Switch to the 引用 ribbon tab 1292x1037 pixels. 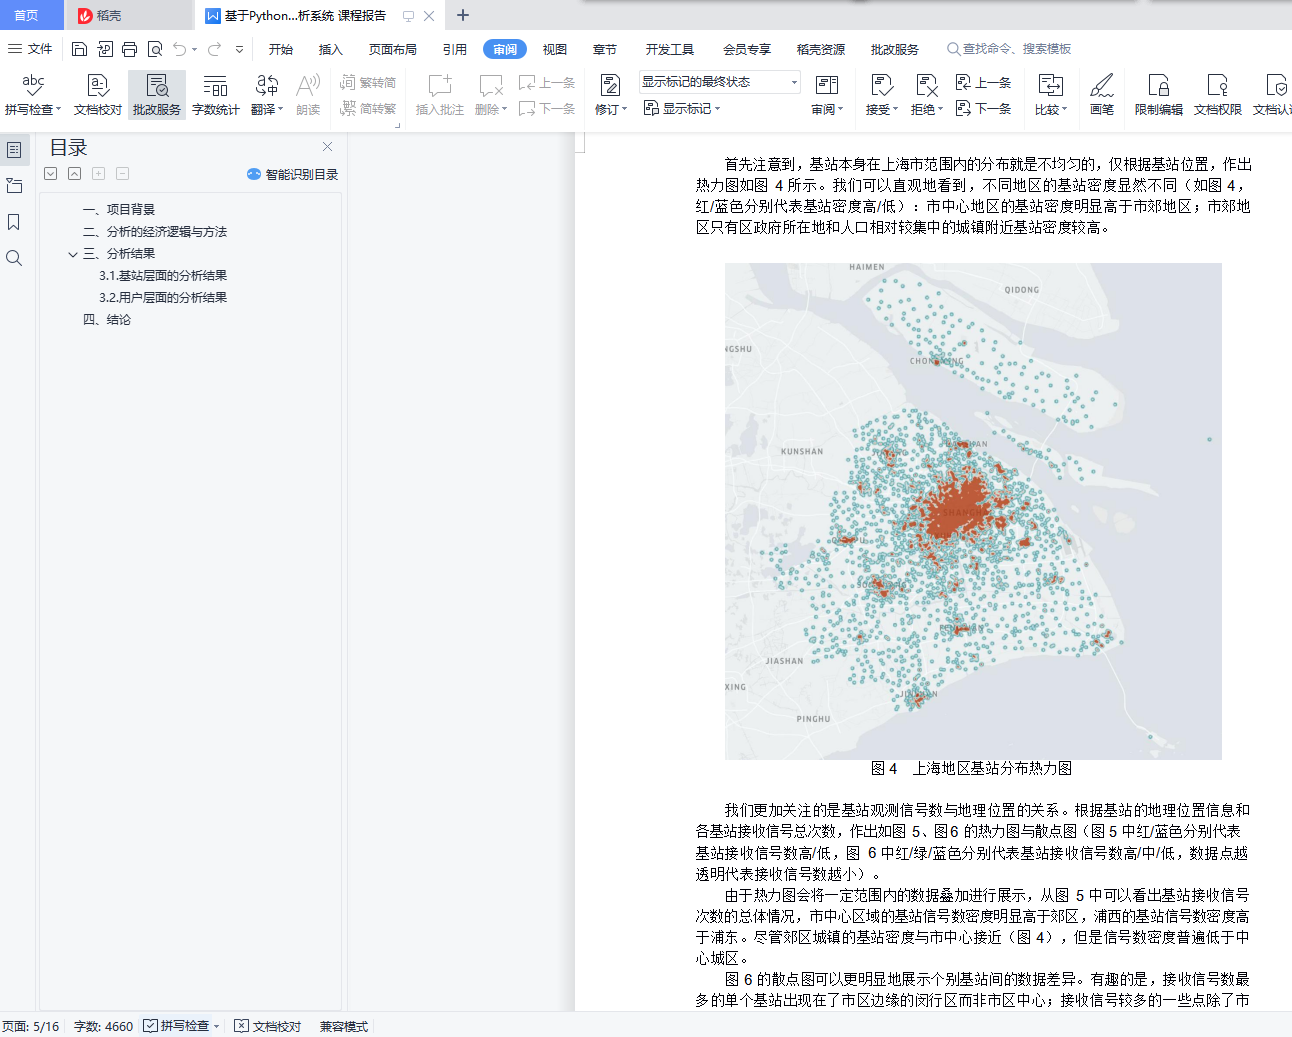click(x=455, y=49)
